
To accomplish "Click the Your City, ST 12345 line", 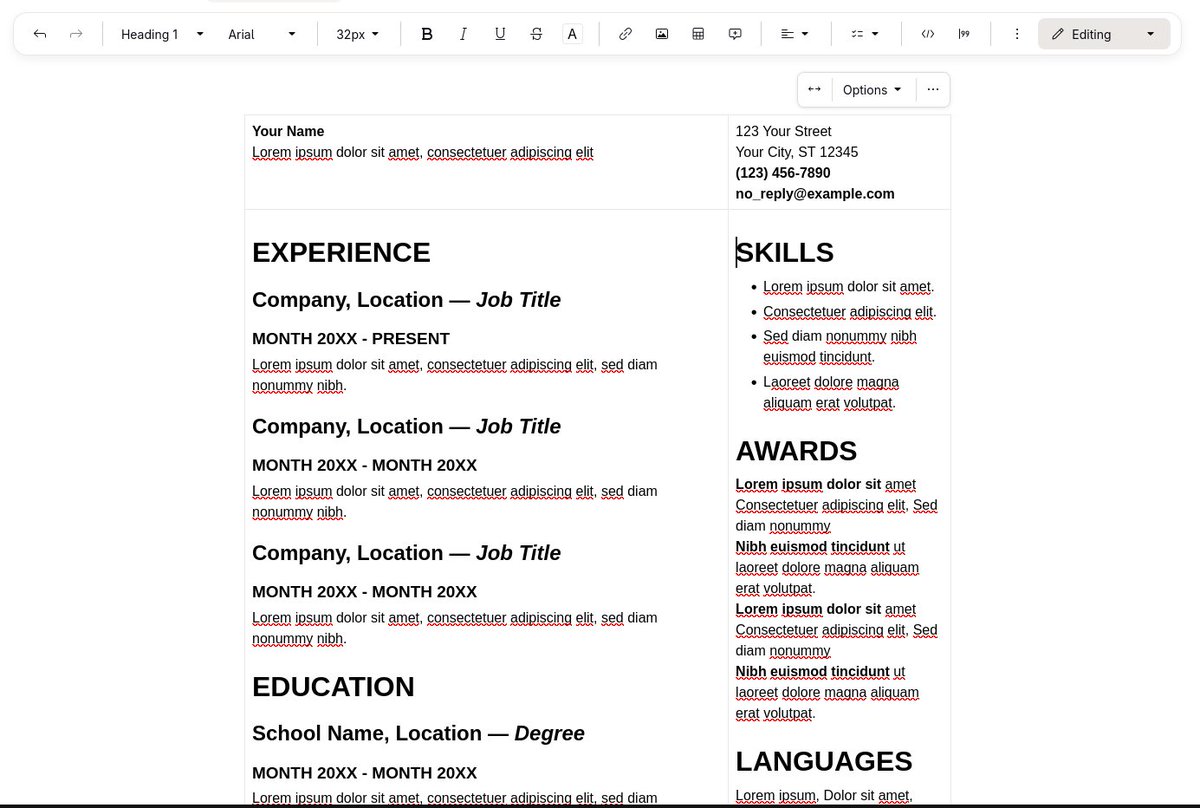I will [797, 152].
